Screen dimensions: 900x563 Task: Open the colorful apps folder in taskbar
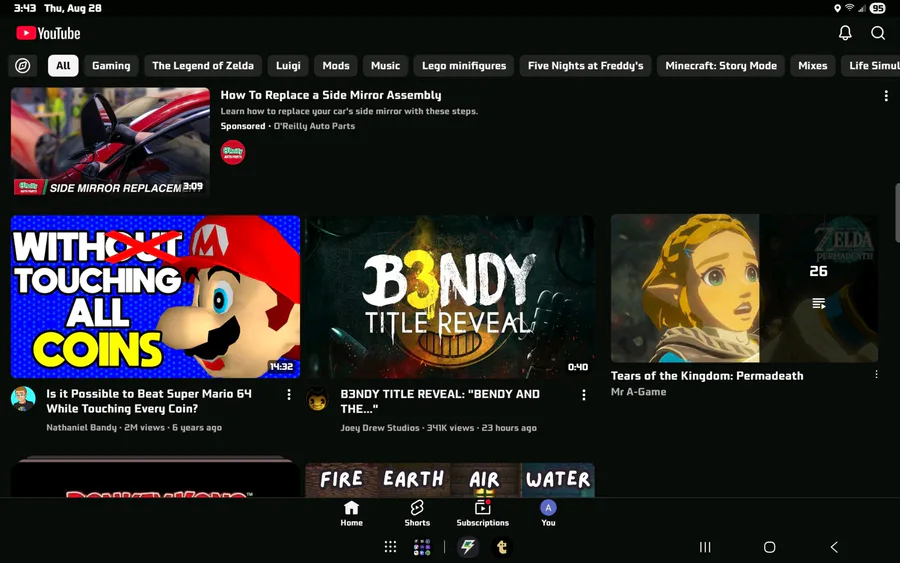coord(422,547)
